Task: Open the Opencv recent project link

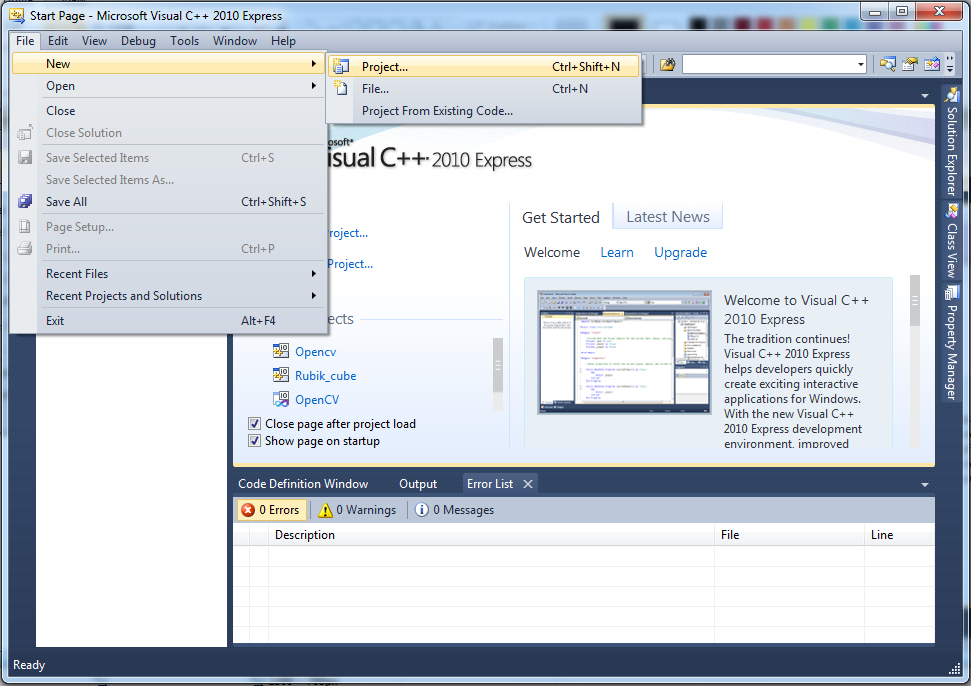Action: (x=315, y=352)
